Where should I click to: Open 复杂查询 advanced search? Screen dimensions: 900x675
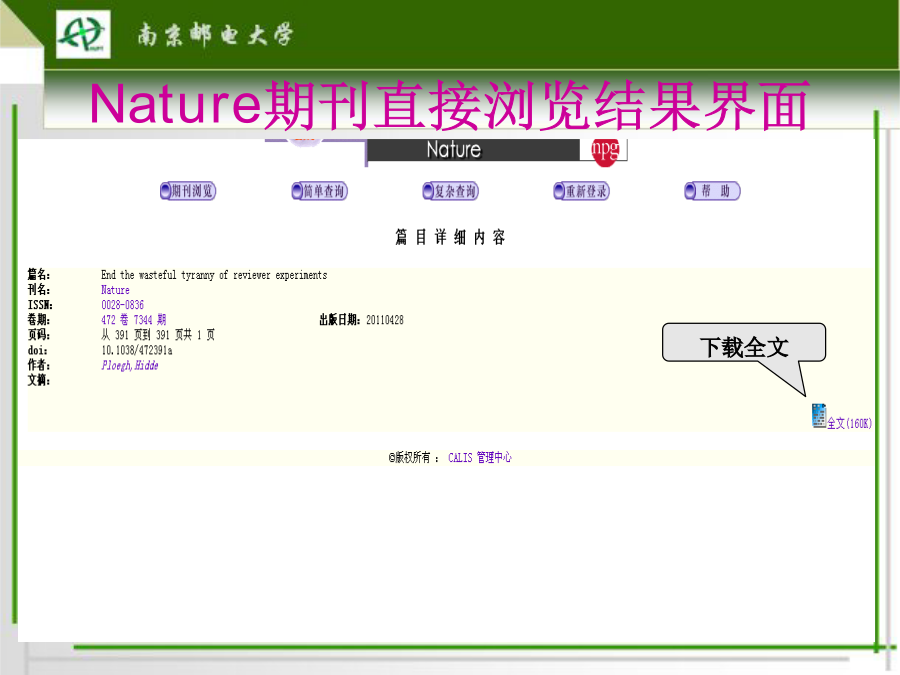click(x=451, y=191)
